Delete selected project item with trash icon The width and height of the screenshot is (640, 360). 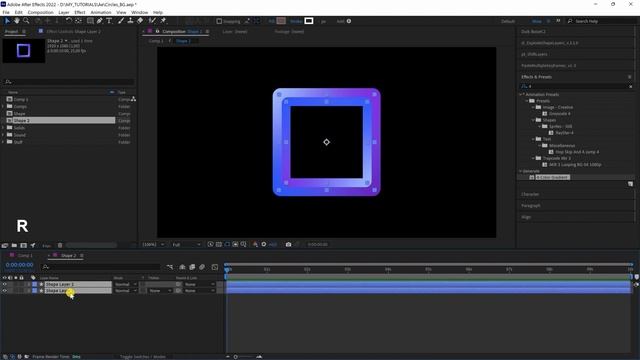(x=60, y=245)
